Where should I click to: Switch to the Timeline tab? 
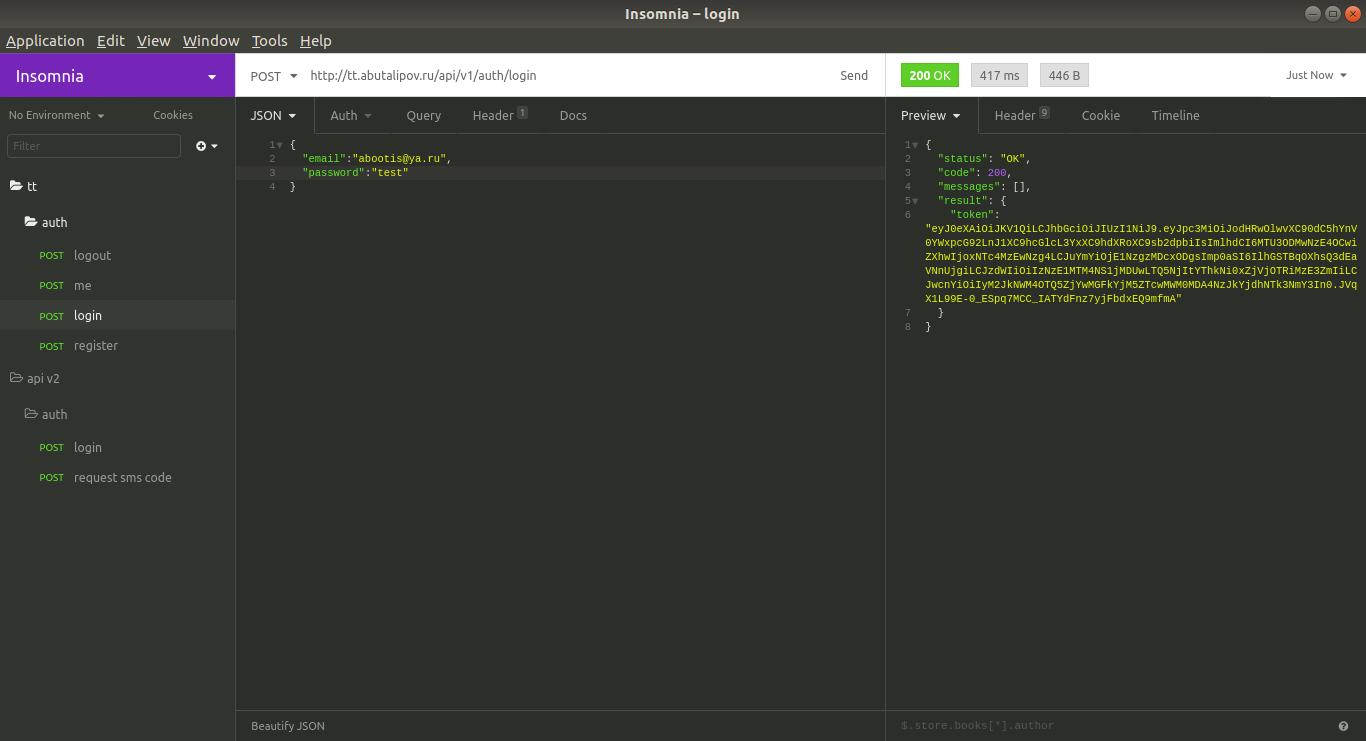click(1175, 115)
